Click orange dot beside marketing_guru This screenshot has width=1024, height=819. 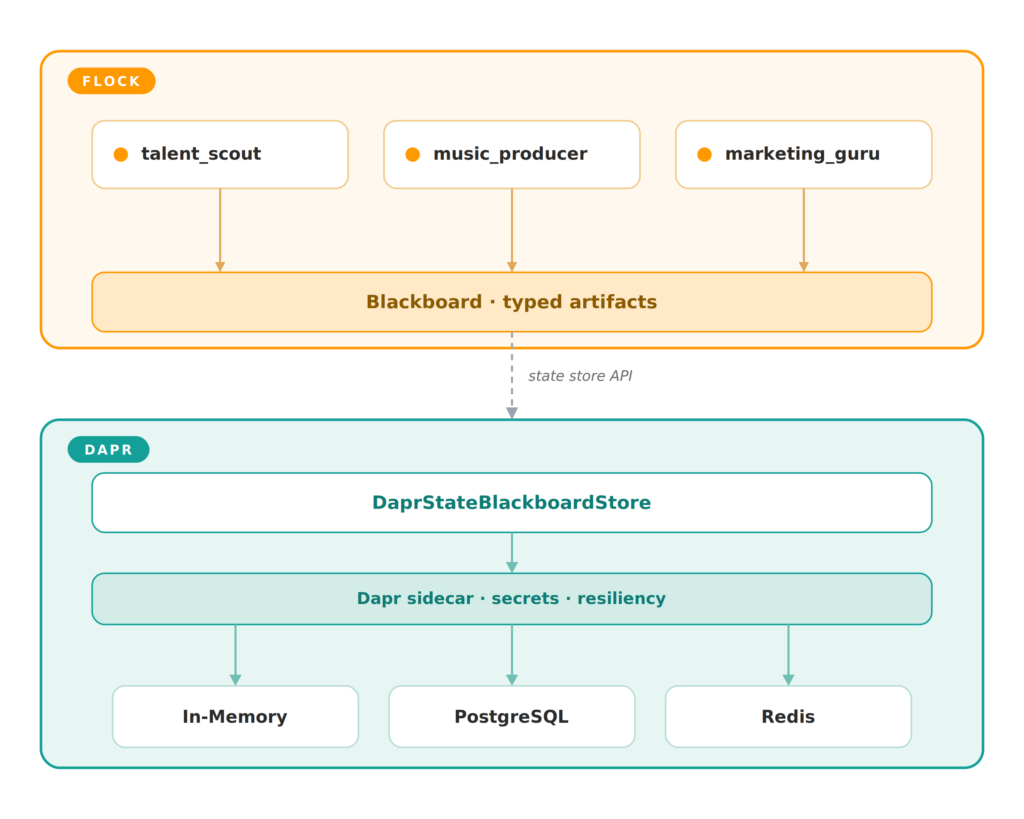pos(705,154)
